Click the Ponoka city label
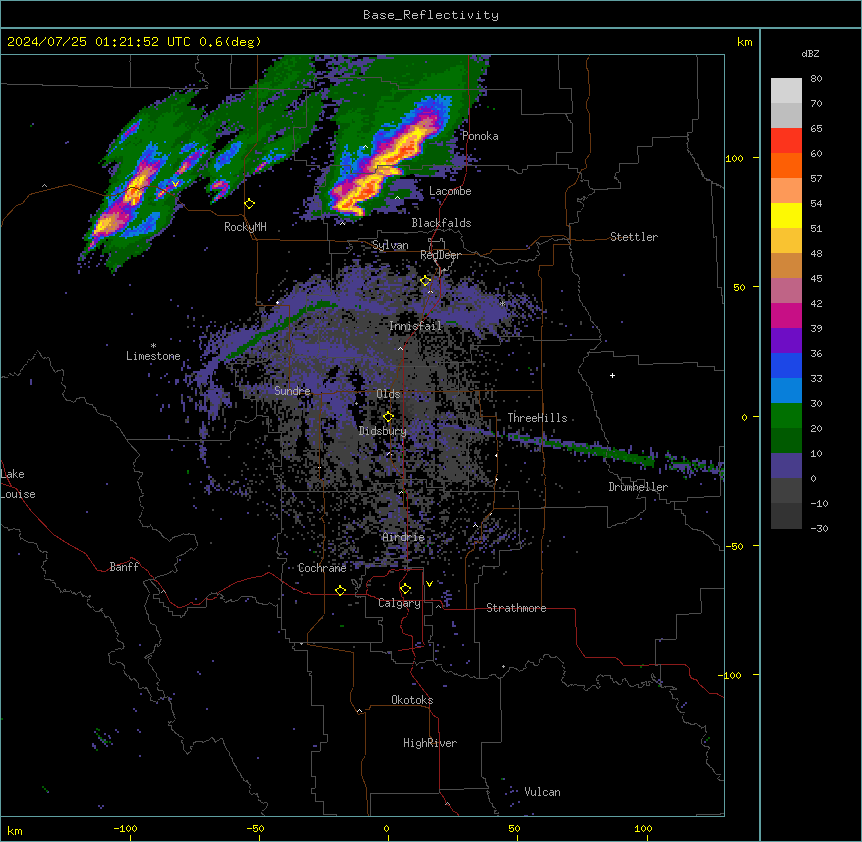Image resolution: width=862 pixels, height=842 pixels. pos(480,136)
